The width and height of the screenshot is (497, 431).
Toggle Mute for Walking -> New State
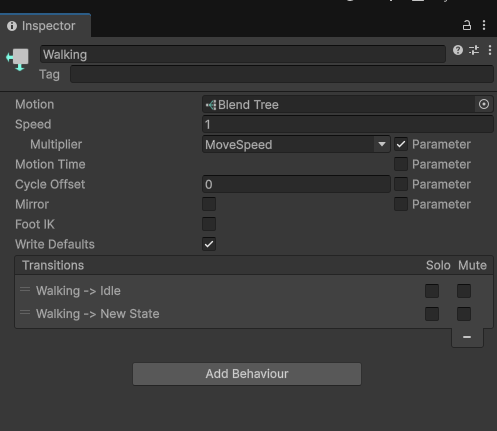click(464, 314)
